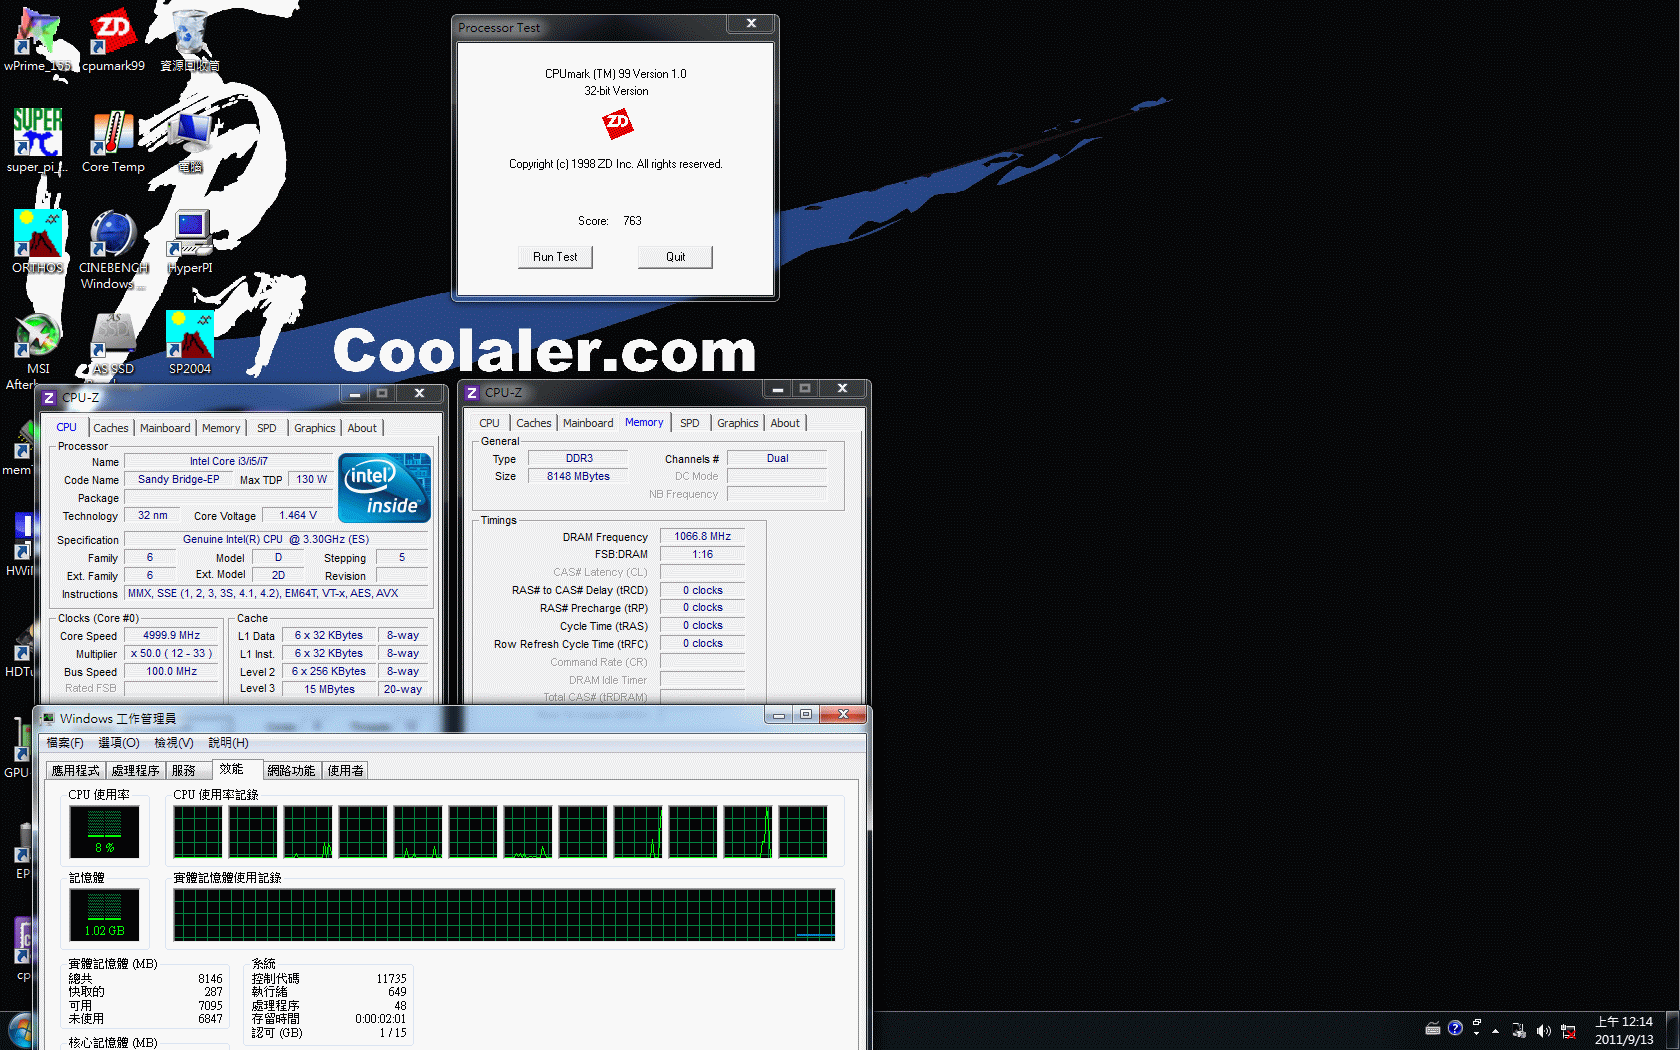Click the Multiplier x 50.0 value
This screenshot has width=1680, height=1050.
(171, 654)
